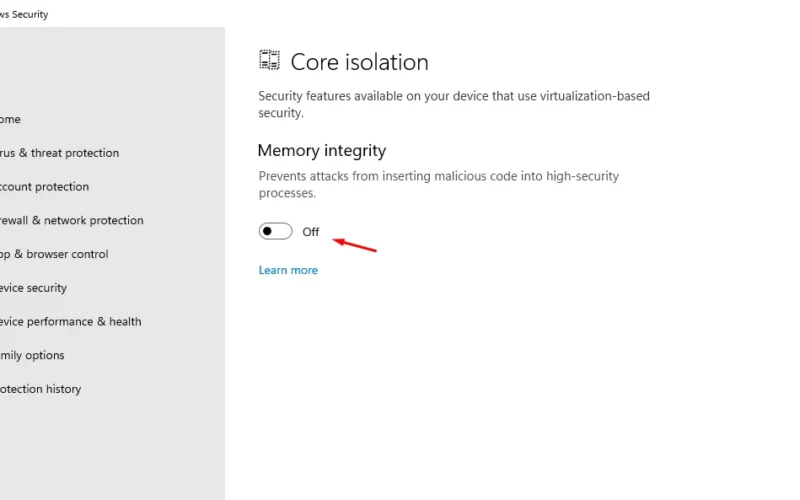Select App & browser control

pyautogui.click(x=54, y=254)
